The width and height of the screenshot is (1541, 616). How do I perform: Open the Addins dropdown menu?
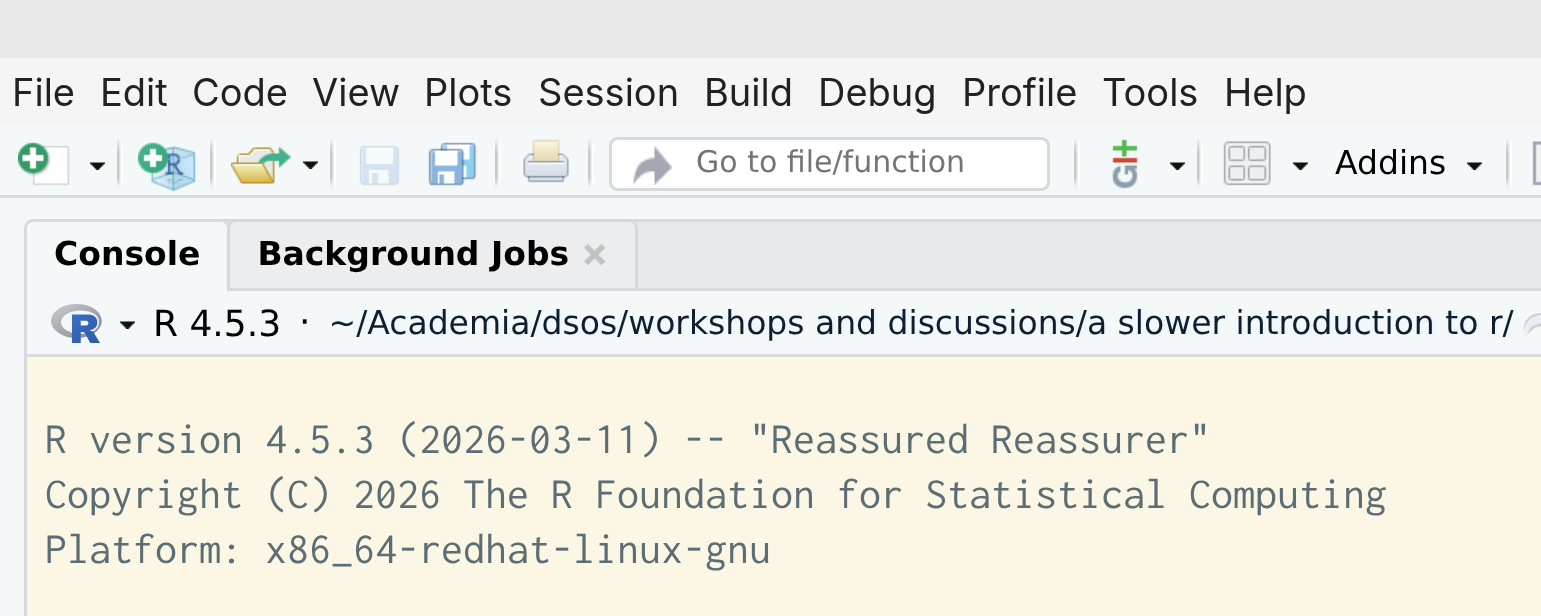[1409, 163]
